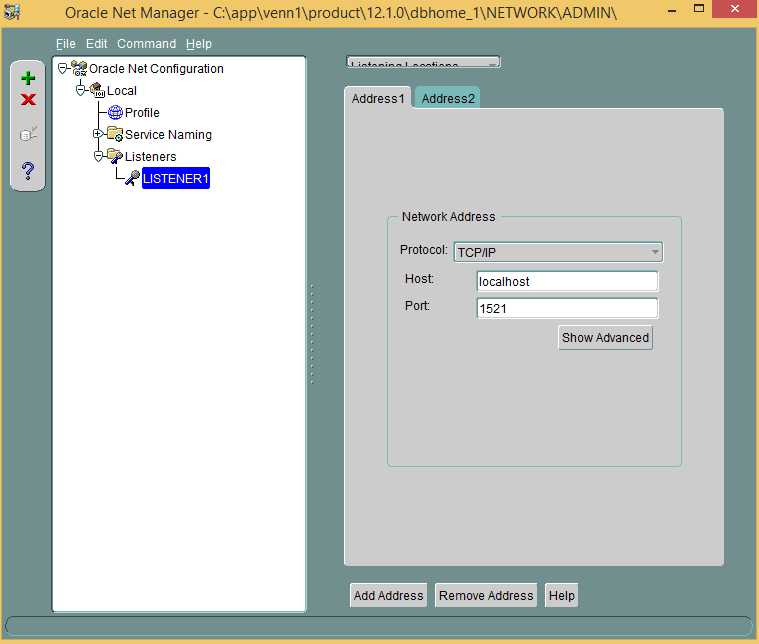This screenshot has width=759, height=644.
Task: Click the Service Naming folder icon
Action: [x=115, y=134]
